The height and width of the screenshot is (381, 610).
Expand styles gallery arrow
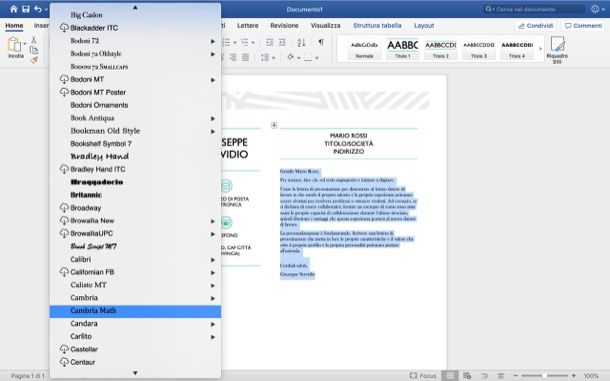point(540,49)
